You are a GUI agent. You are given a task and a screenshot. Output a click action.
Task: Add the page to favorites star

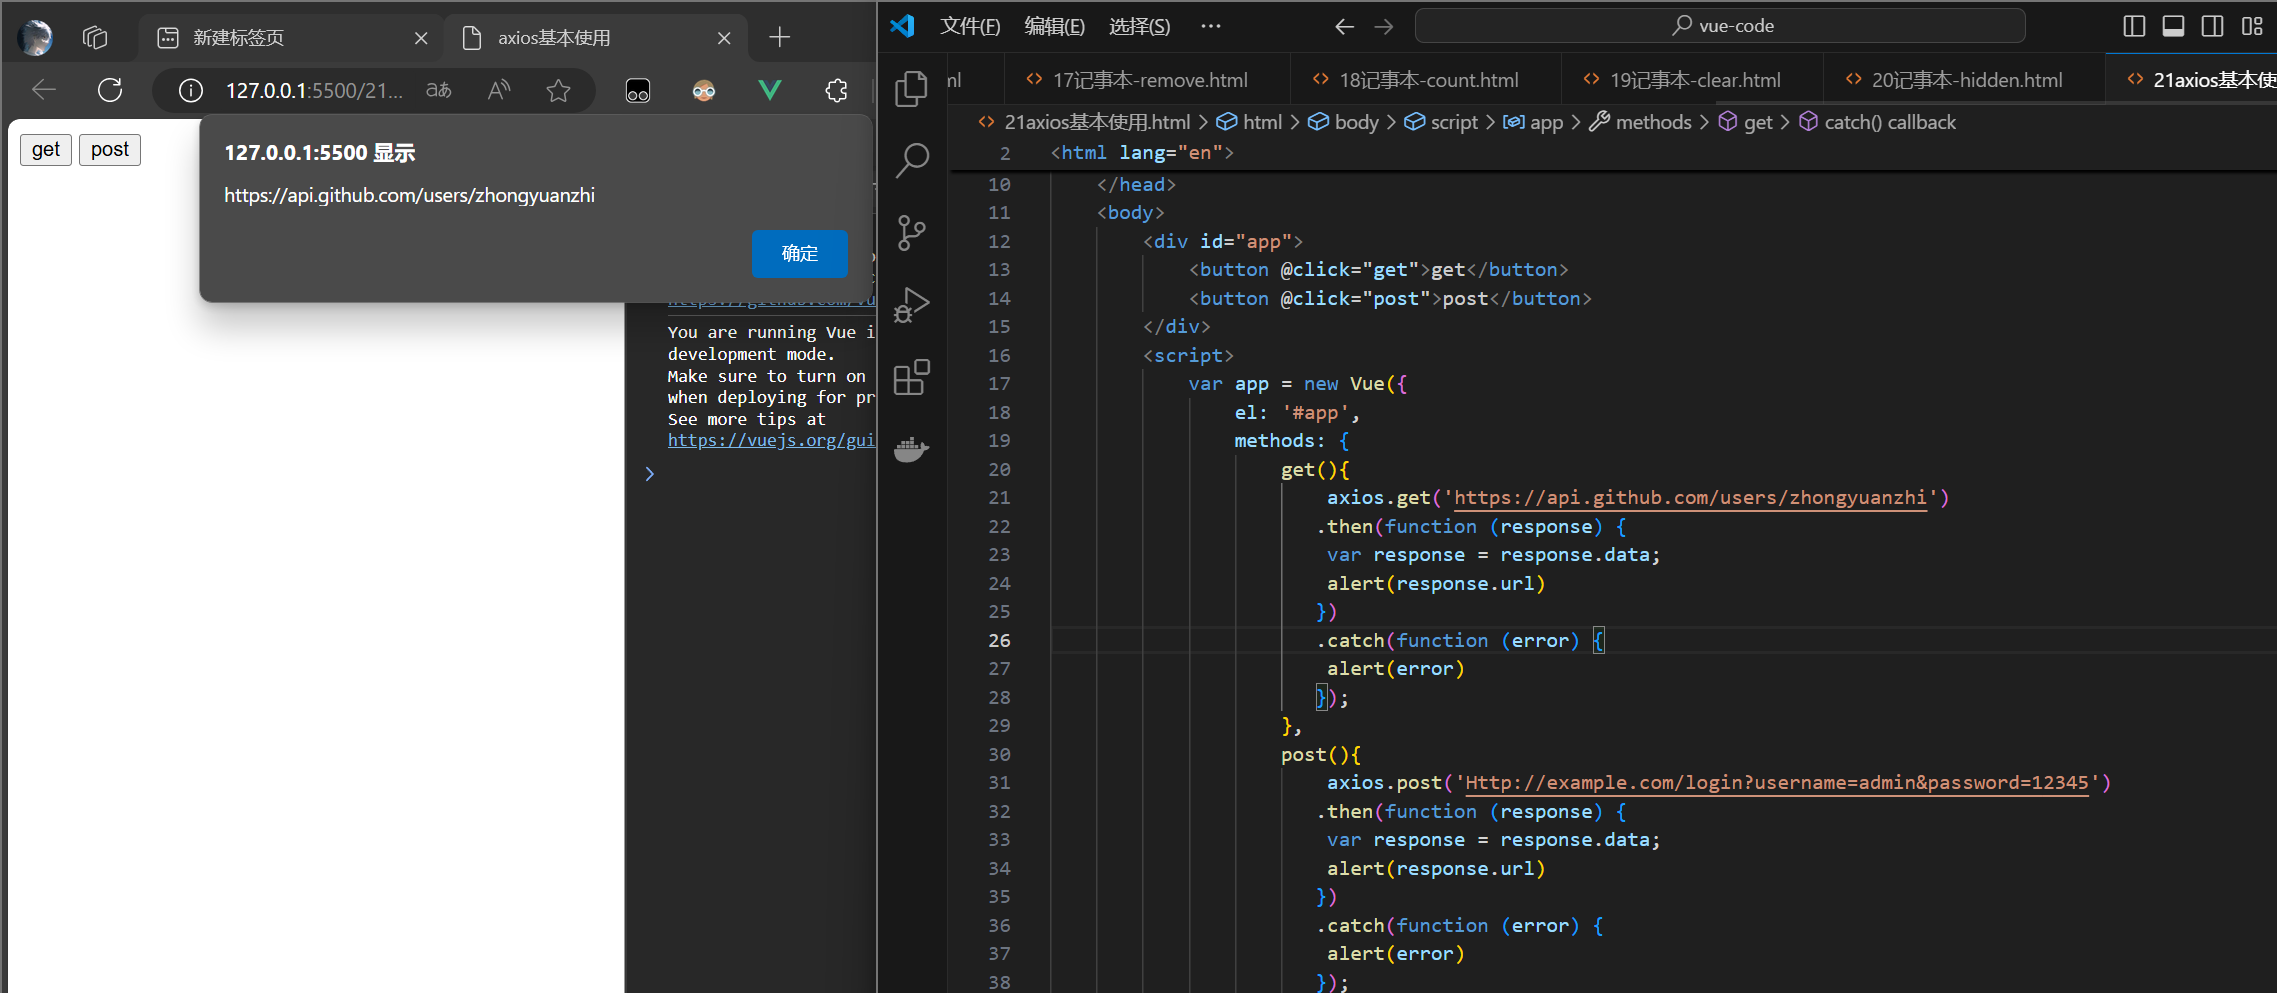tap(558, 91)
